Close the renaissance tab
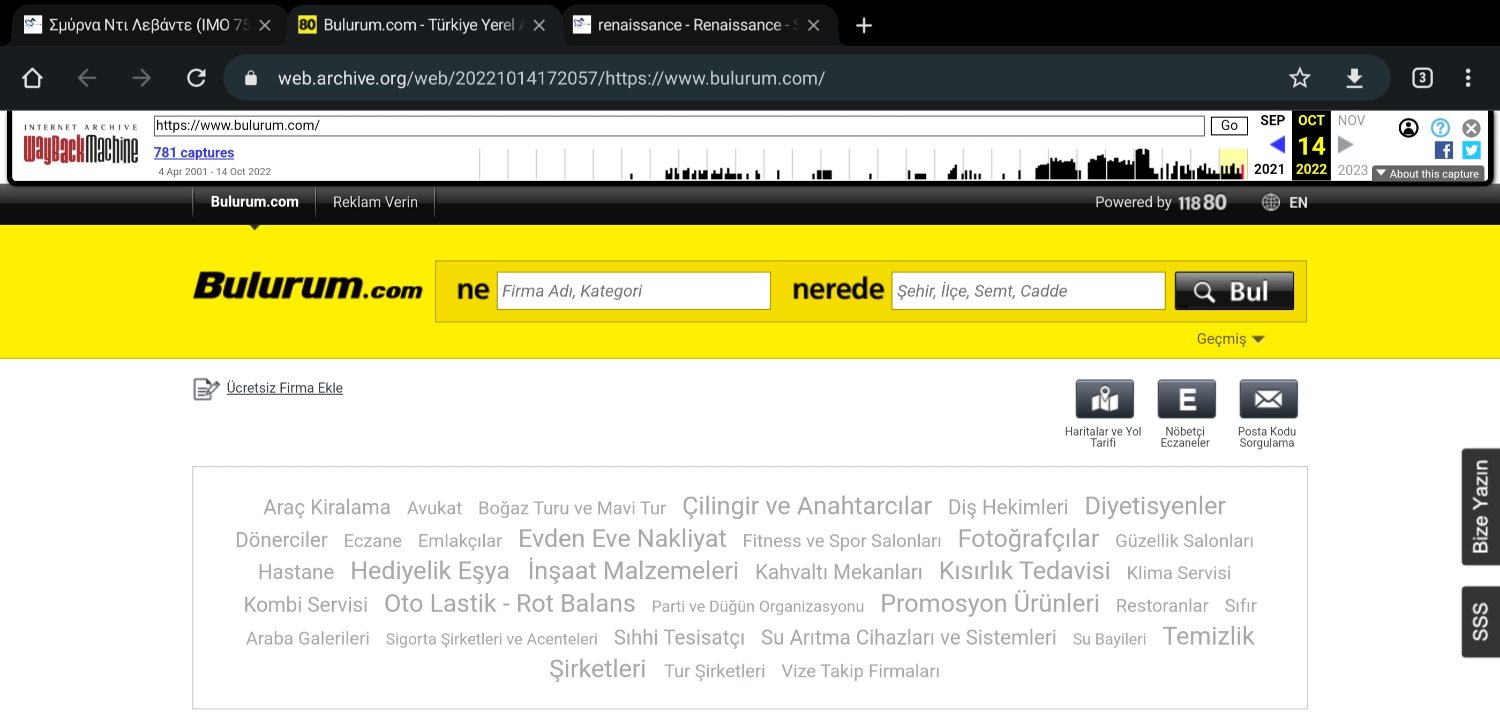Viewport: 1500px width, 716px height. 814,26
